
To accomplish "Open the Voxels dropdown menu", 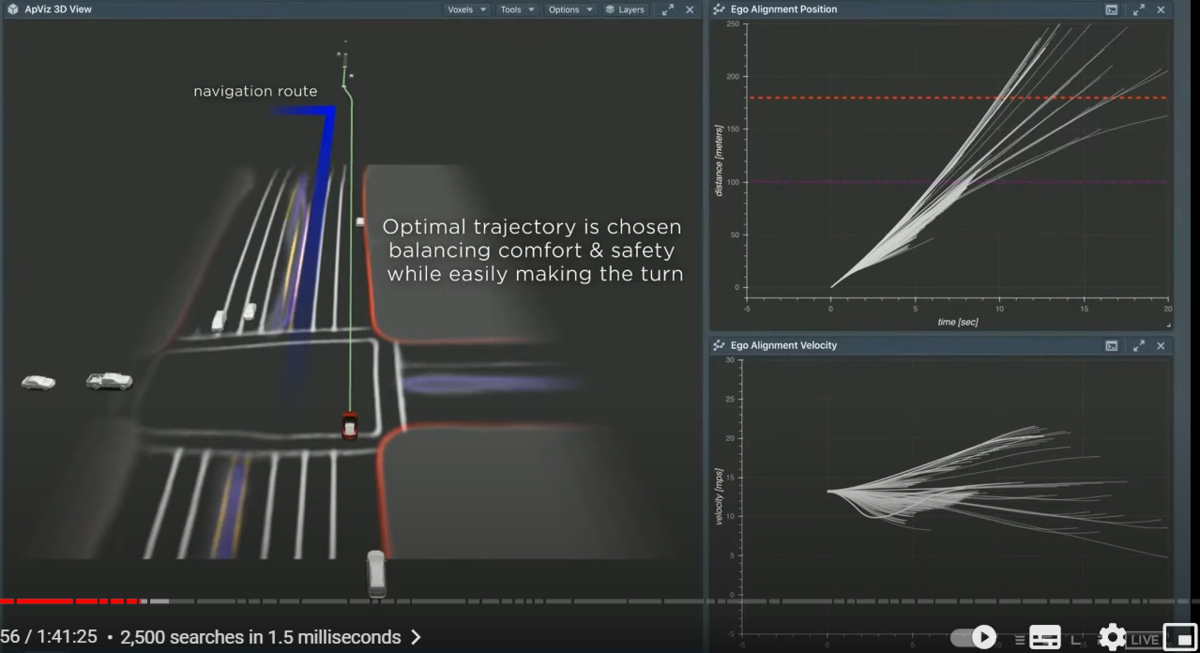I will 466,10.
